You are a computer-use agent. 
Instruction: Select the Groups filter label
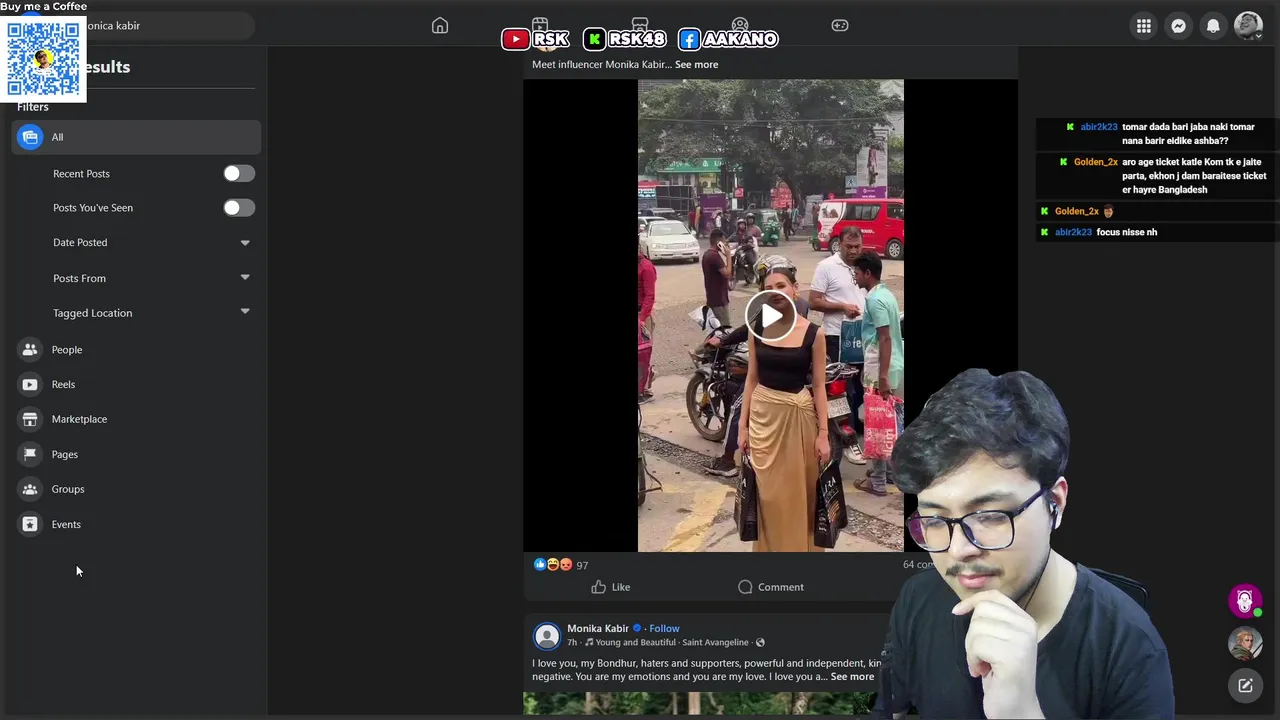pyautogui.click(x=68, y=489)
